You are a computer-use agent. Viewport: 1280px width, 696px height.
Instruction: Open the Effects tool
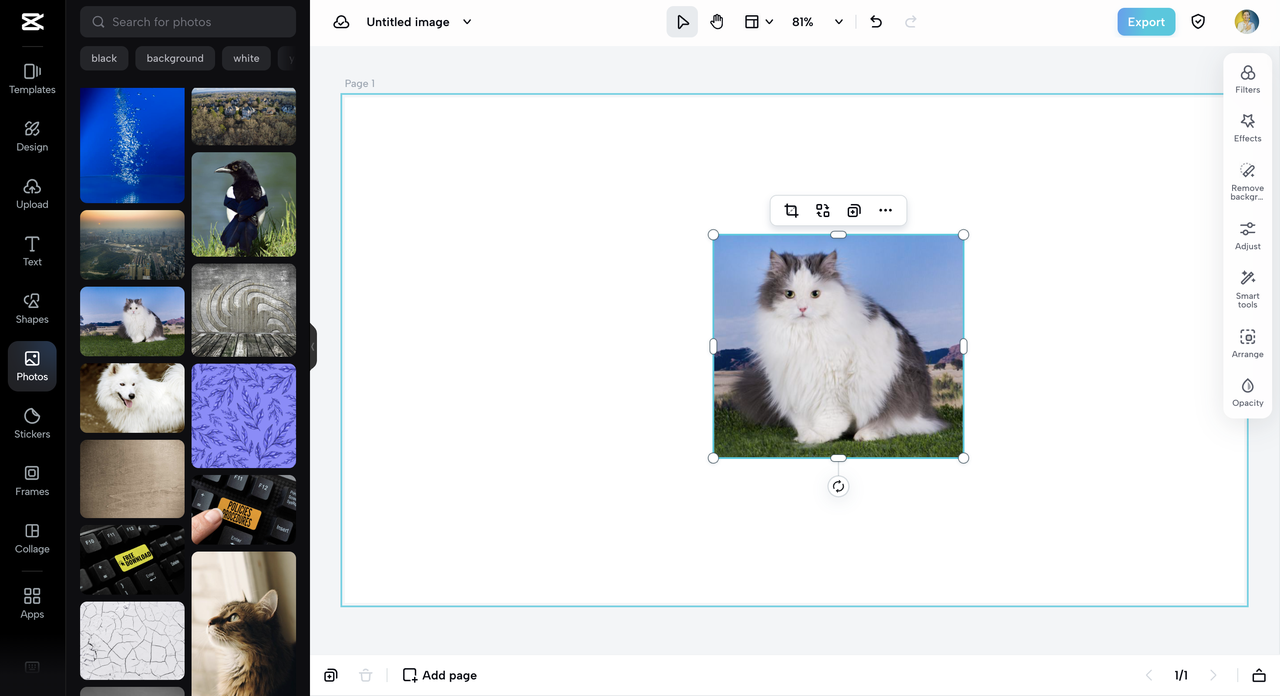click(x=1247, y=128)
